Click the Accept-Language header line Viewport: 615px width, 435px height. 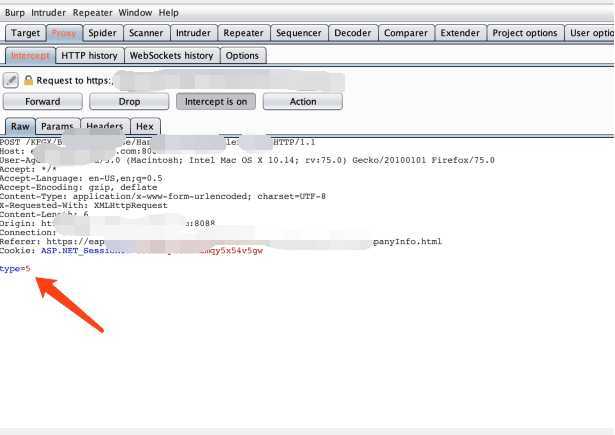(81, 178)
